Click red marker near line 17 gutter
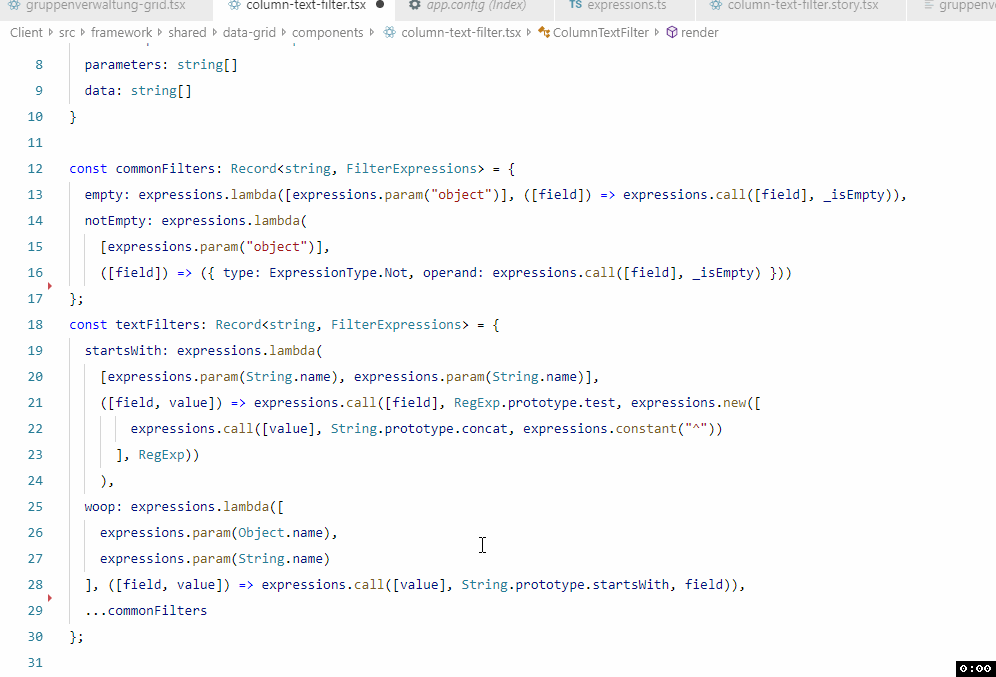This screenshot has width=996, height=677. click(50, 286)
